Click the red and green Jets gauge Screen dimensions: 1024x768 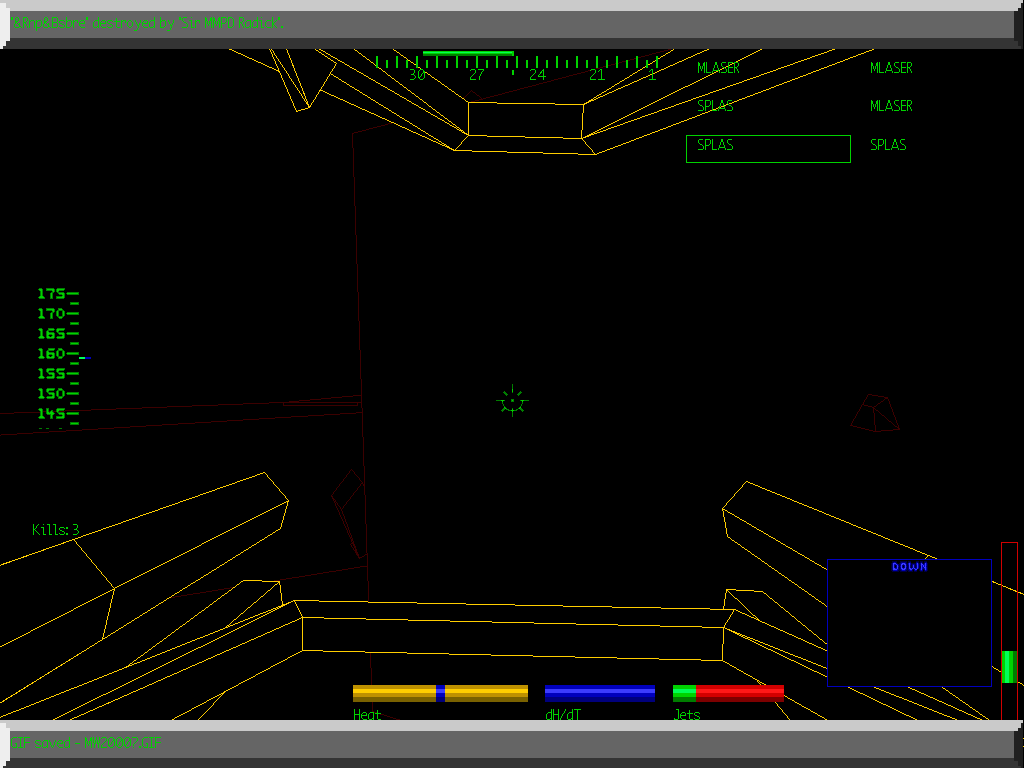click(728, 693)
